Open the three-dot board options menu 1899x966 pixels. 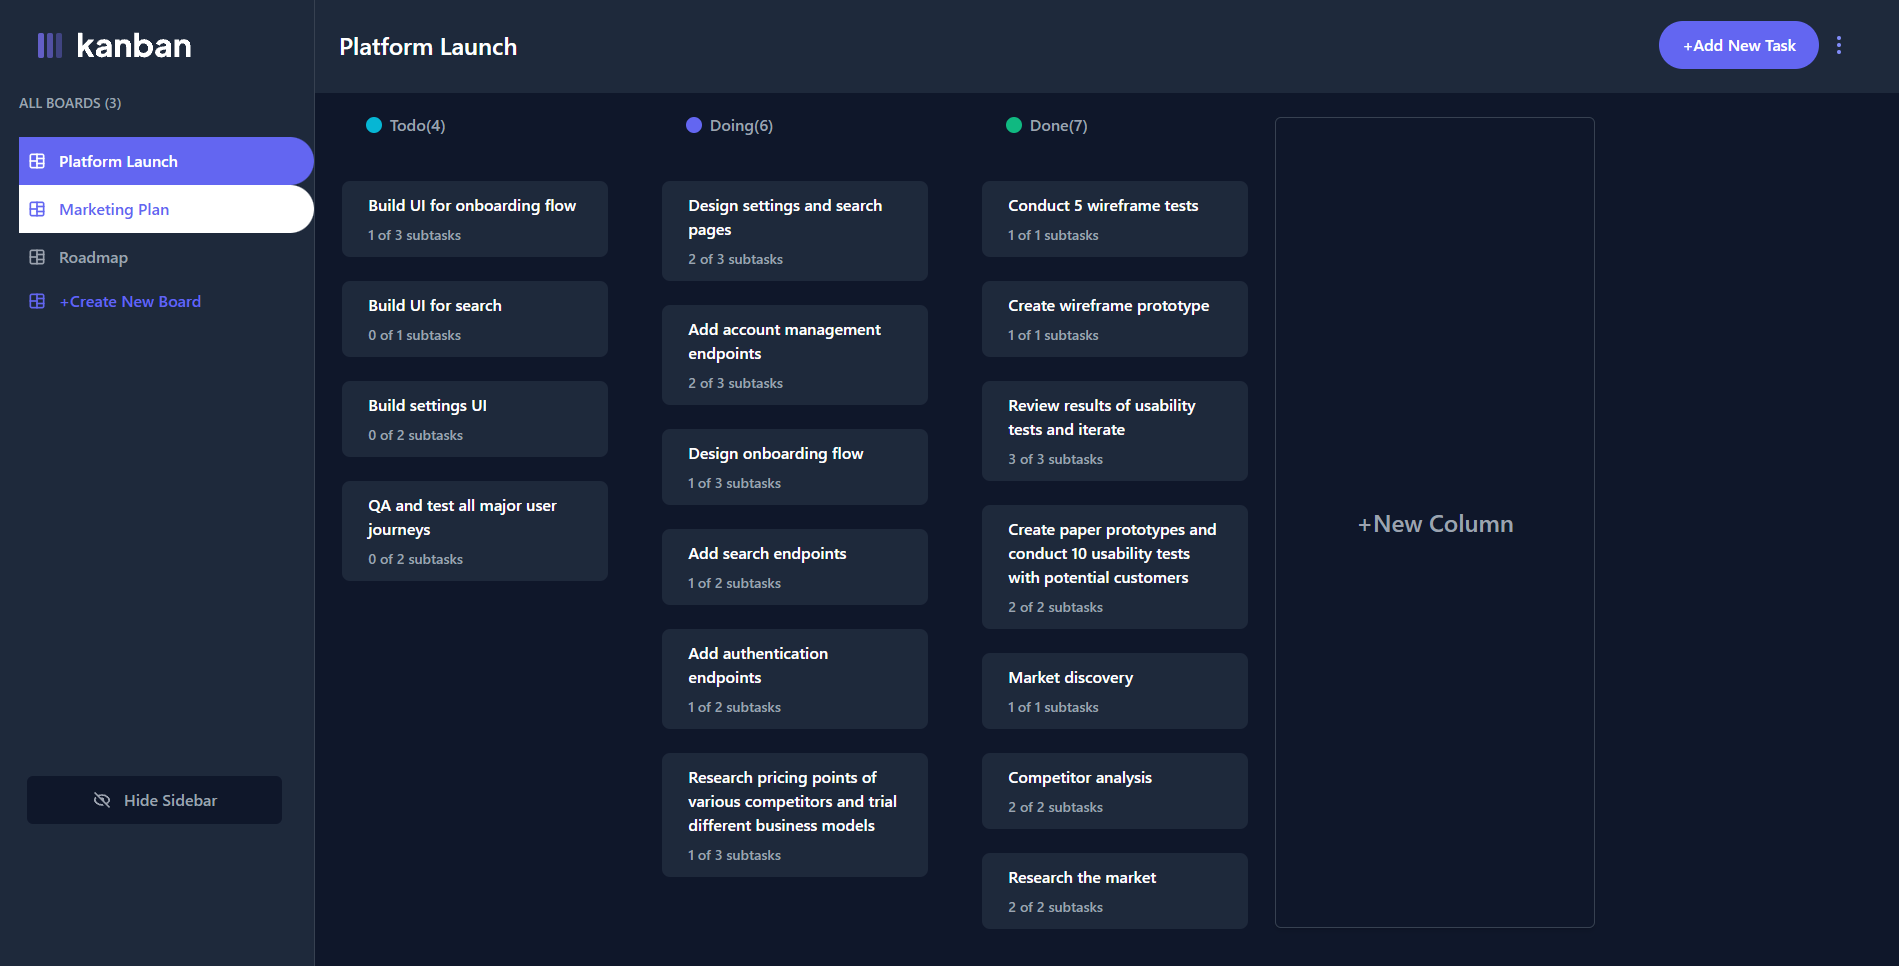point(1839,45)
